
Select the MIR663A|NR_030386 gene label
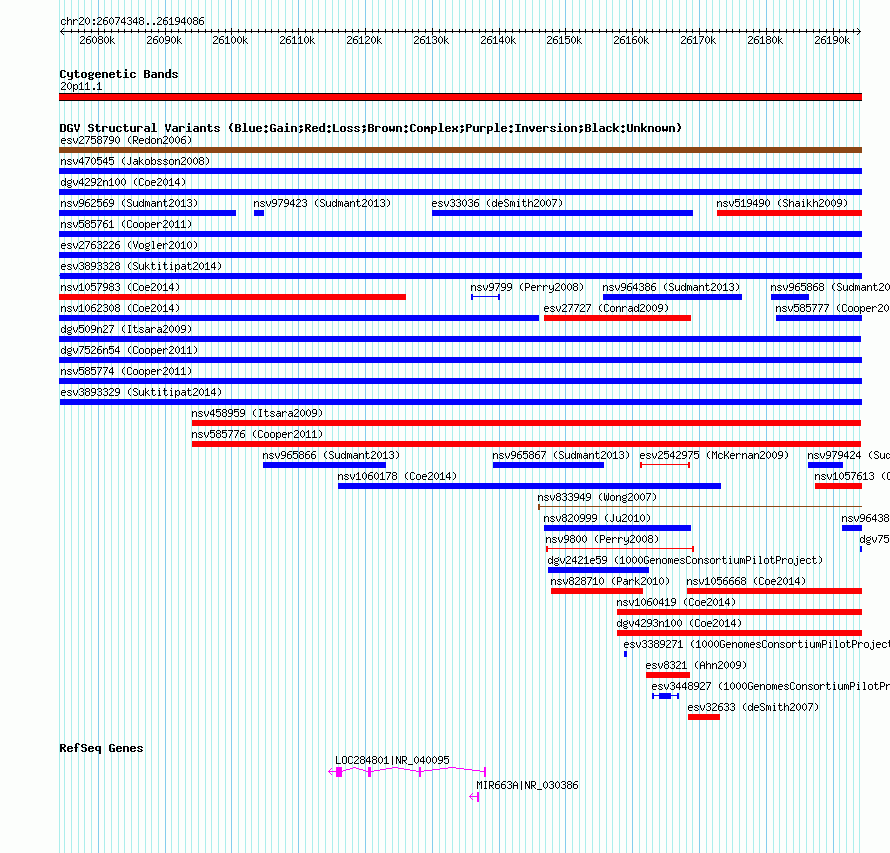527,785
